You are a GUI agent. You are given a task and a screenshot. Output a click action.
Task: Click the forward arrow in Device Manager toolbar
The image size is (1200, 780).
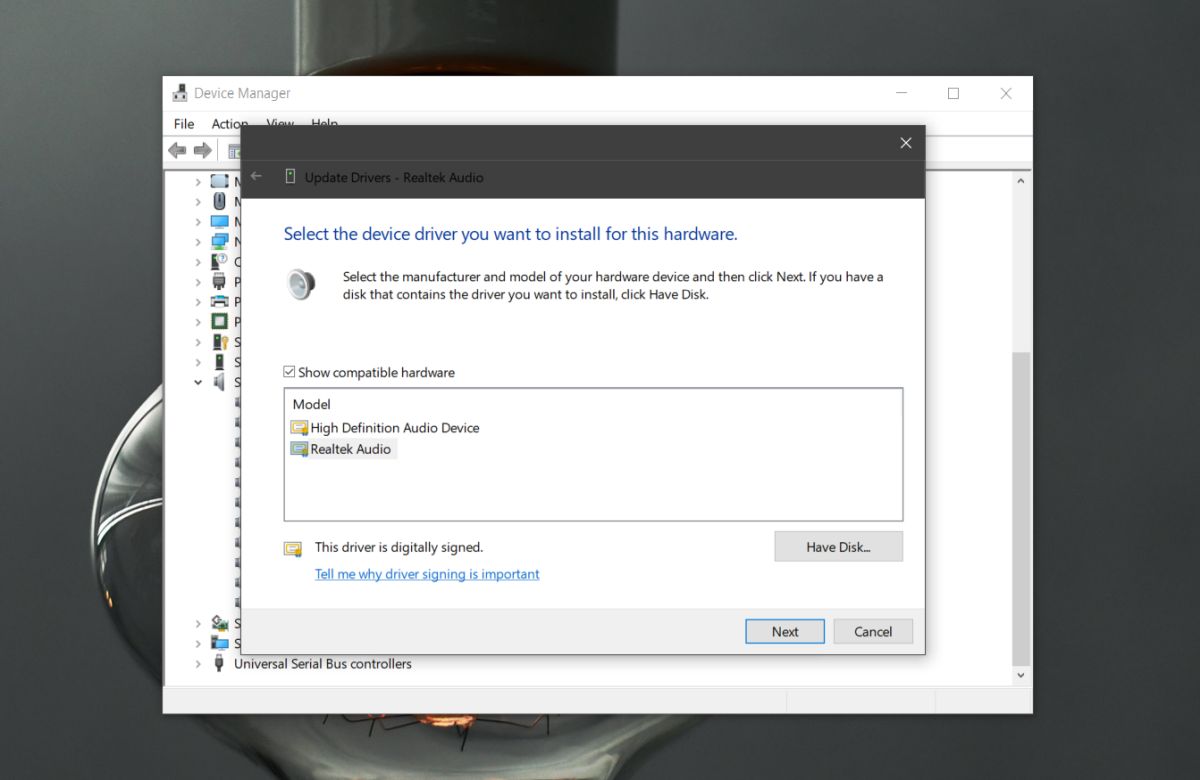point(202,150)
